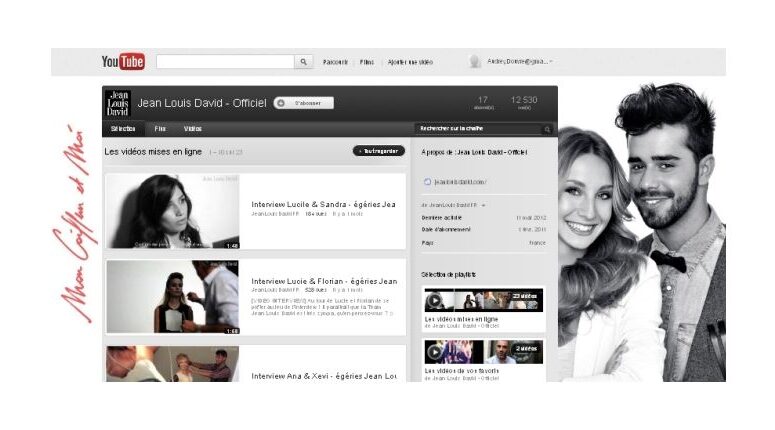Expand the de JeanLouisDavidFR dropdown

453,205
